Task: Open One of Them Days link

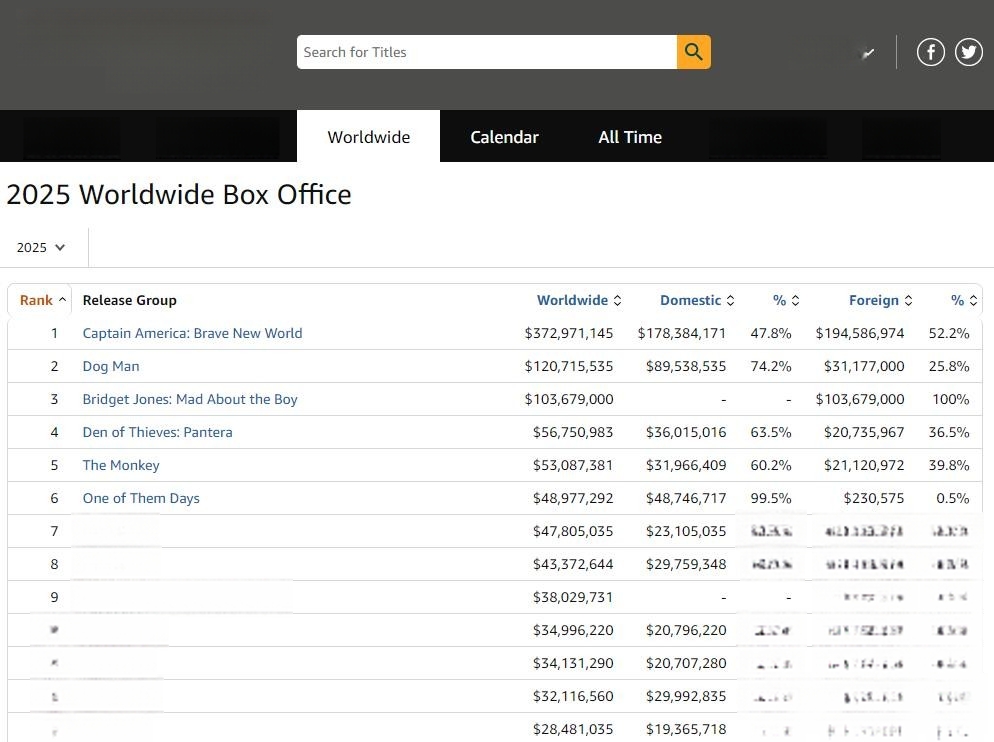Action: point(141,498)
